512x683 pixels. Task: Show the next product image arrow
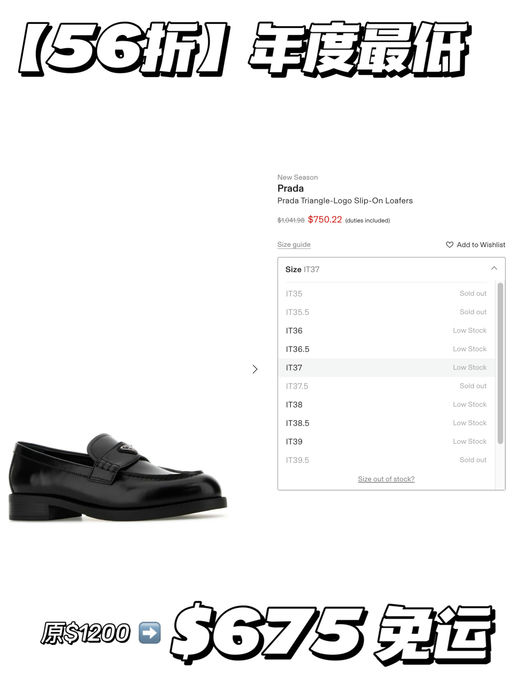(255, 369)
